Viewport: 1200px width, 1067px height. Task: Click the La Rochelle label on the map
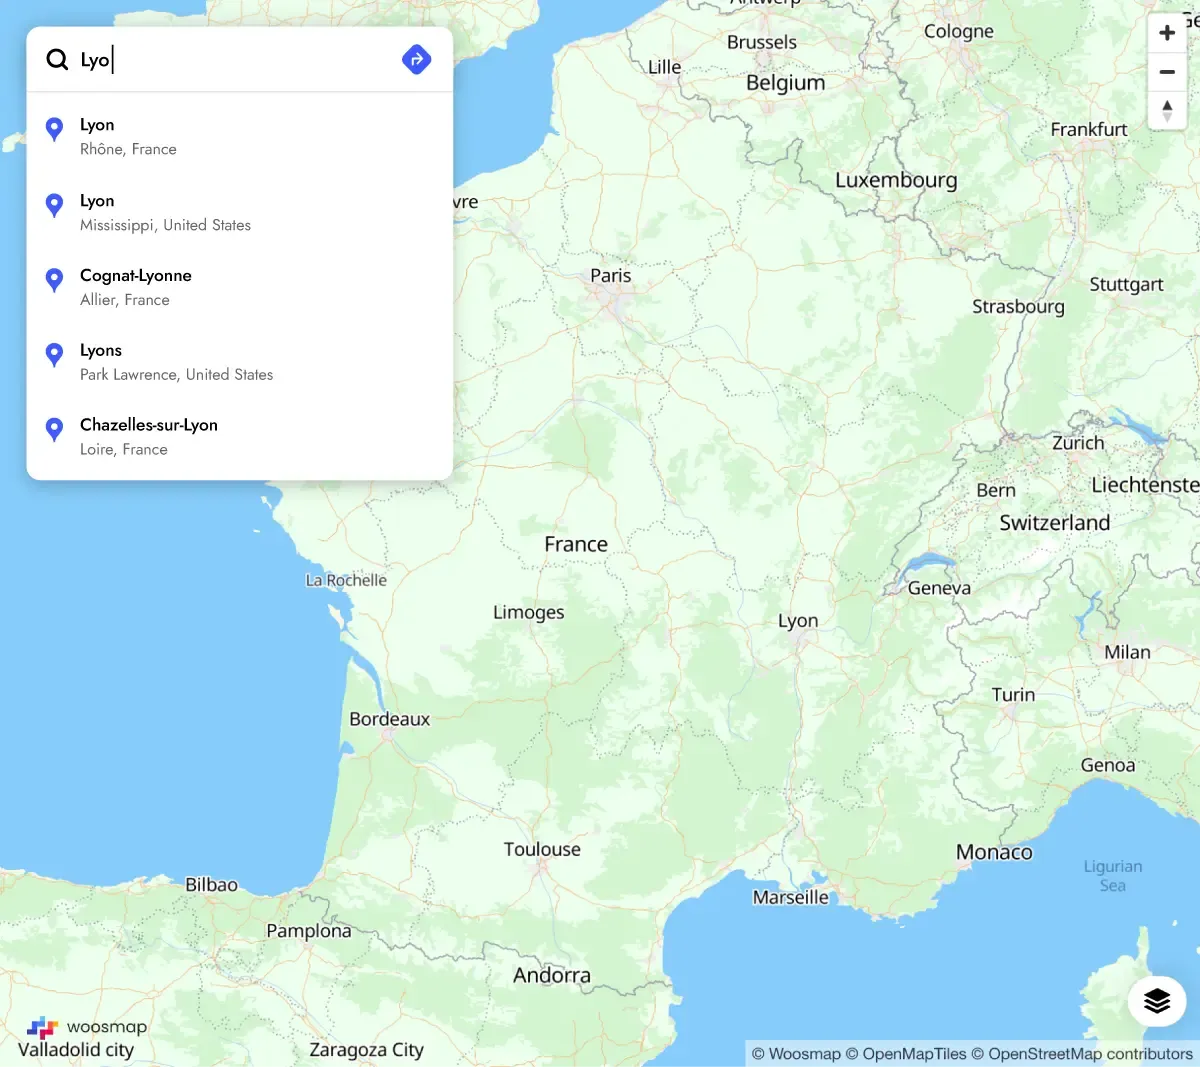pos(346,580)
